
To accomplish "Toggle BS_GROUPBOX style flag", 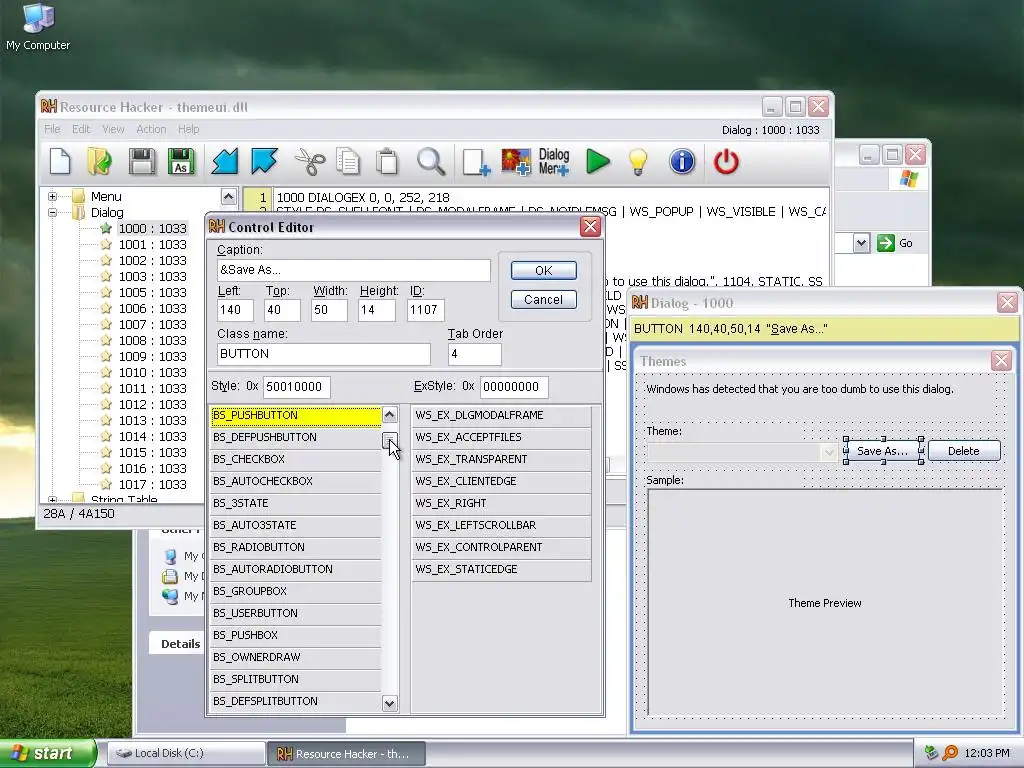I will click(296, 591).
